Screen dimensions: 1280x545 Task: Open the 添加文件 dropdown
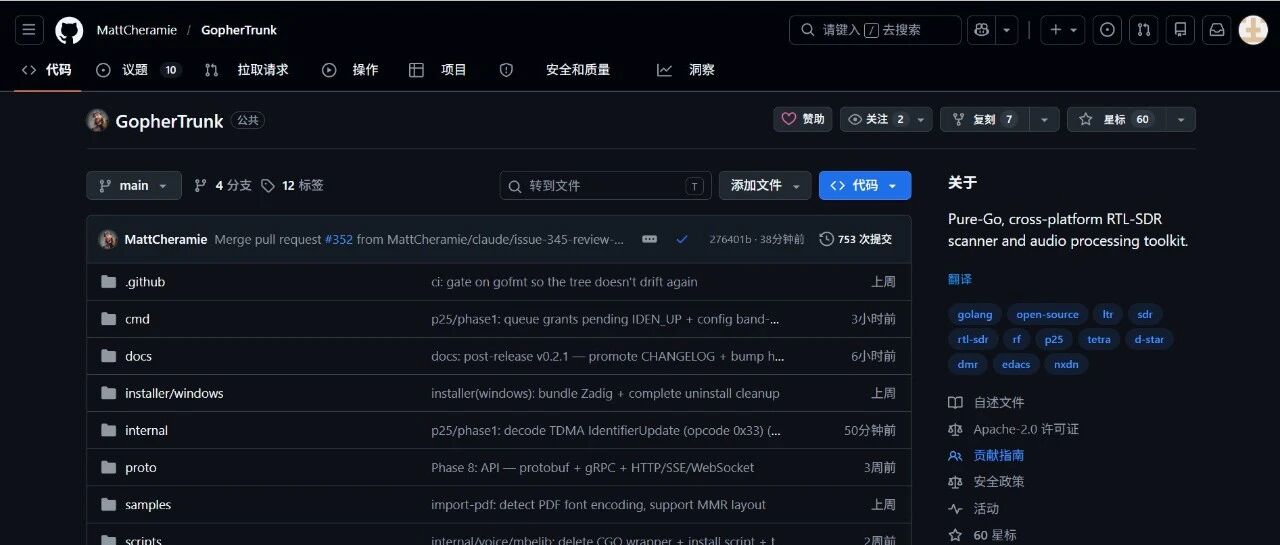click(x=765, y=185)
